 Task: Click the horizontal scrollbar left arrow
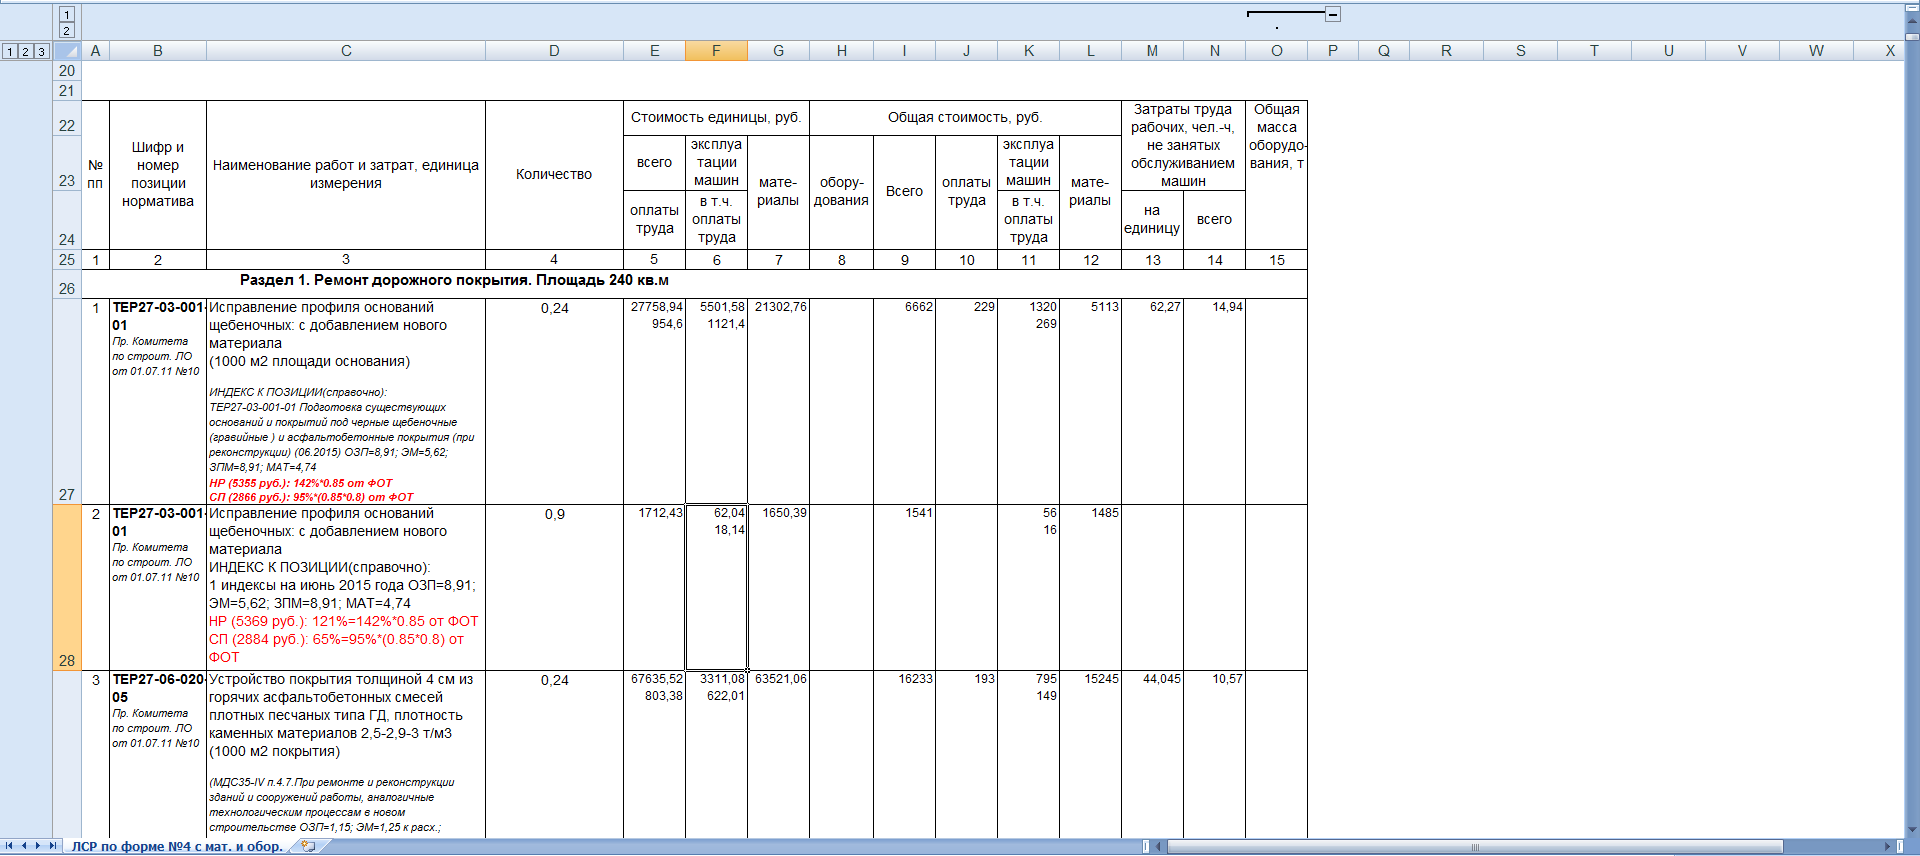coord(1159,846)
